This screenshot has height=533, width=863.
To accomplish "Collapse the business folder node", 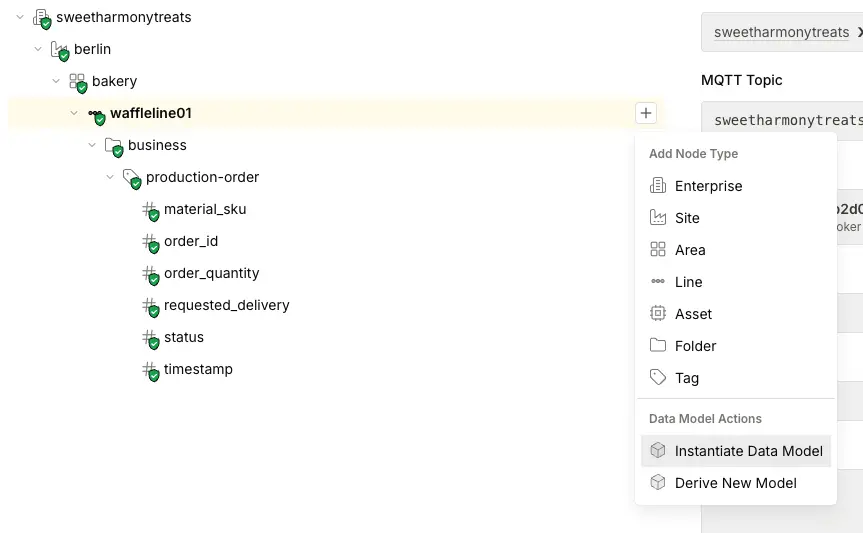I will [92, 145].
